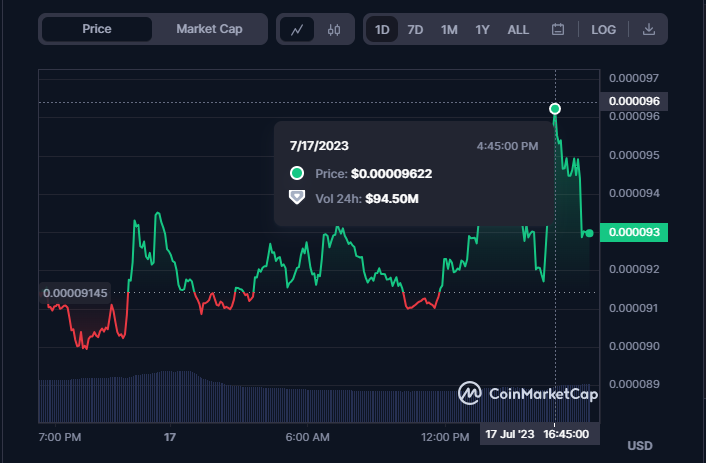Choose the 1Y time range

tap(482, 30)
